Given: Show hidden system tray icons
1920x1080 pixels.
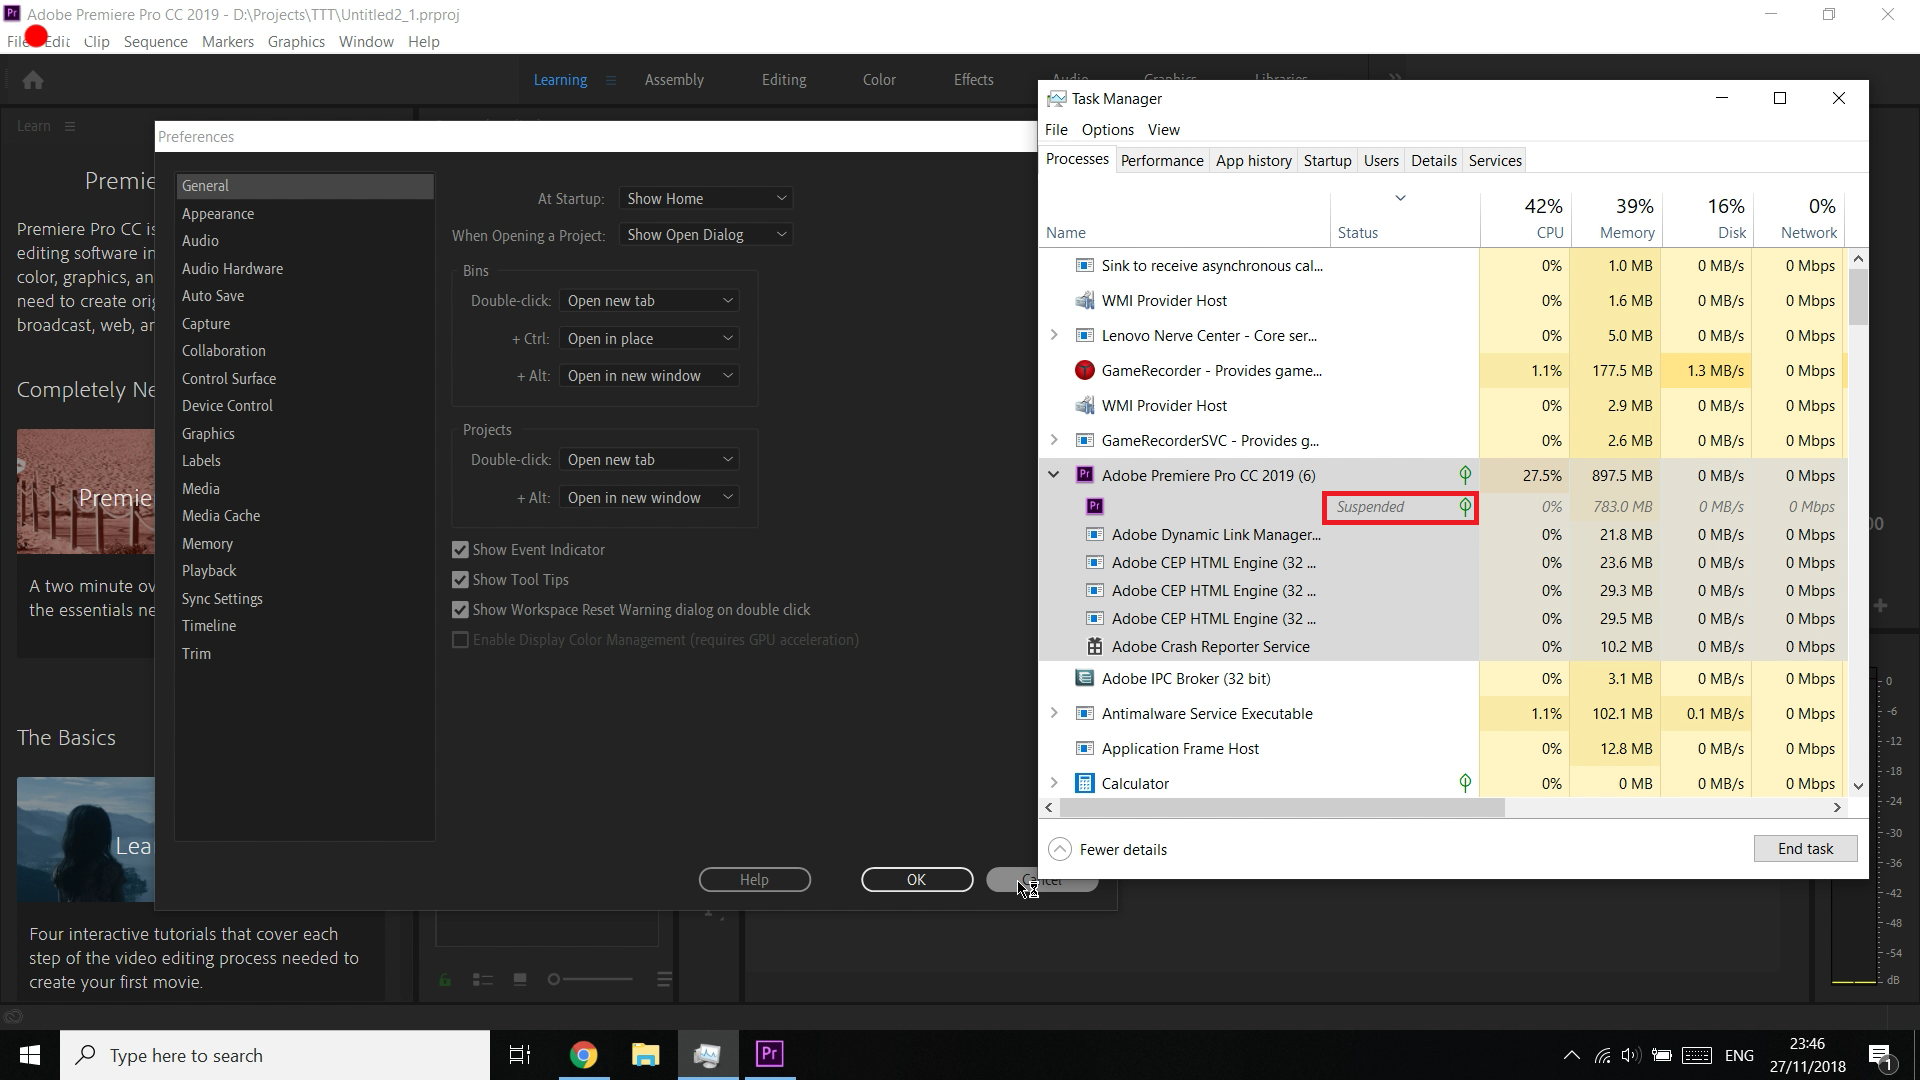Looking at the screenshot, I should click(x=1571, y=1055).
